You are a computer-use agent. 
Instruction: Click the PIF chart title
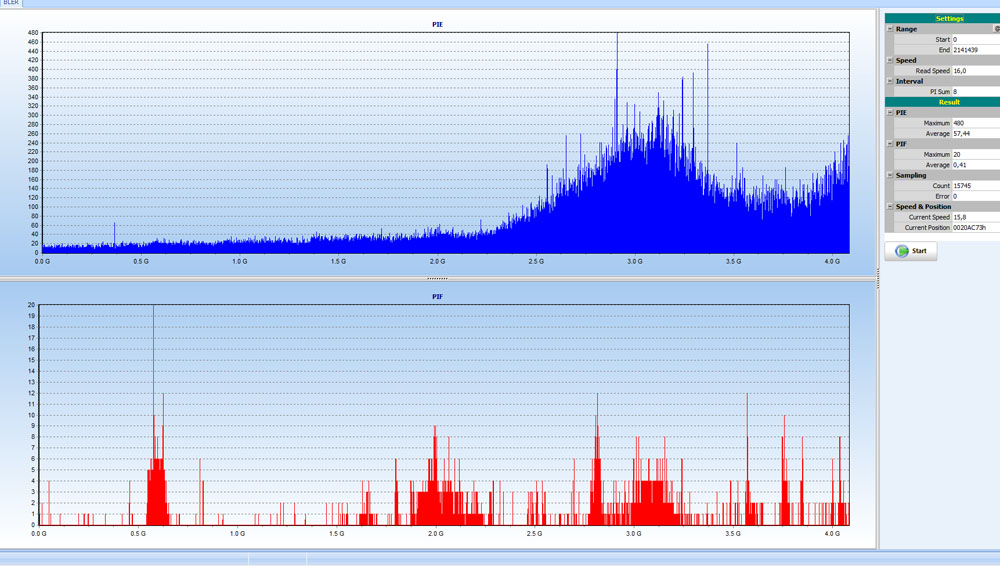(438, 297)
